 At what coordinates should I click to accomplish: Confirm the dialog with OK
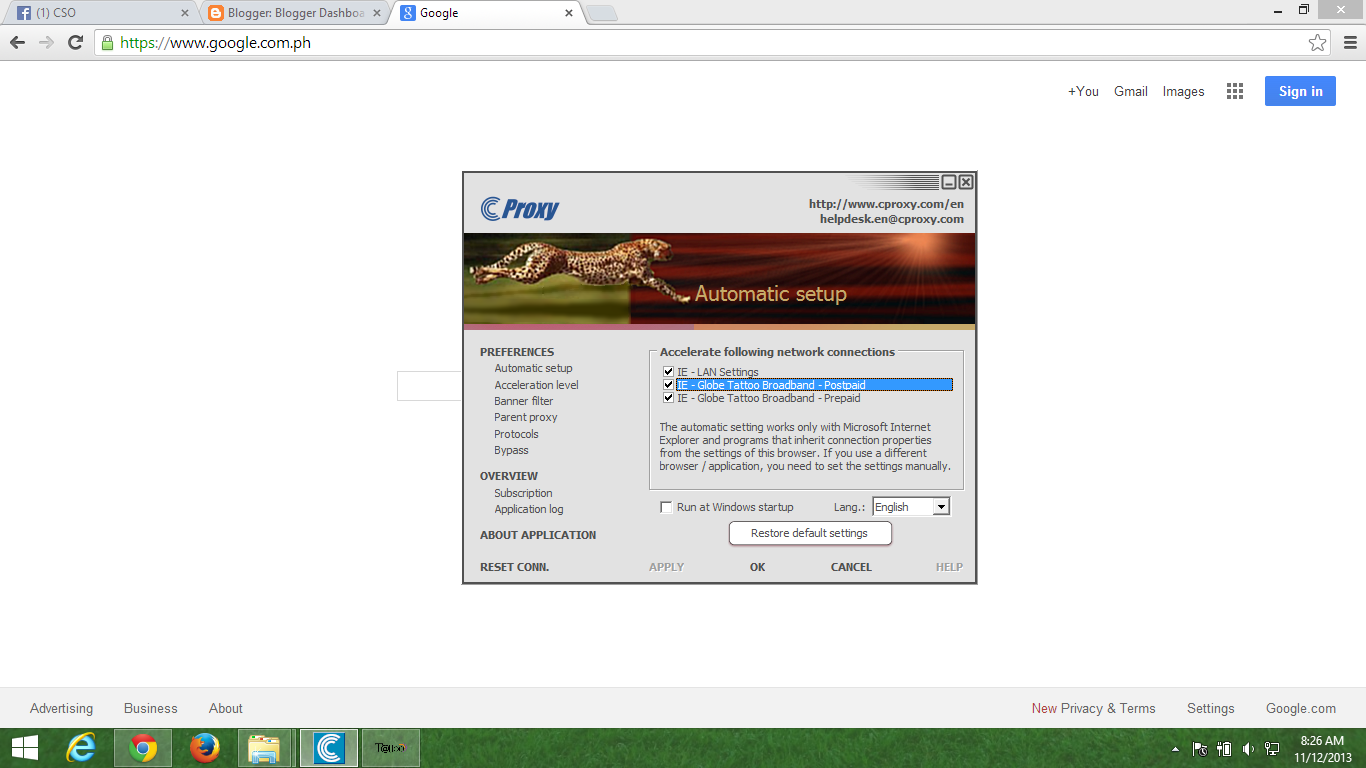pos(758,567)
